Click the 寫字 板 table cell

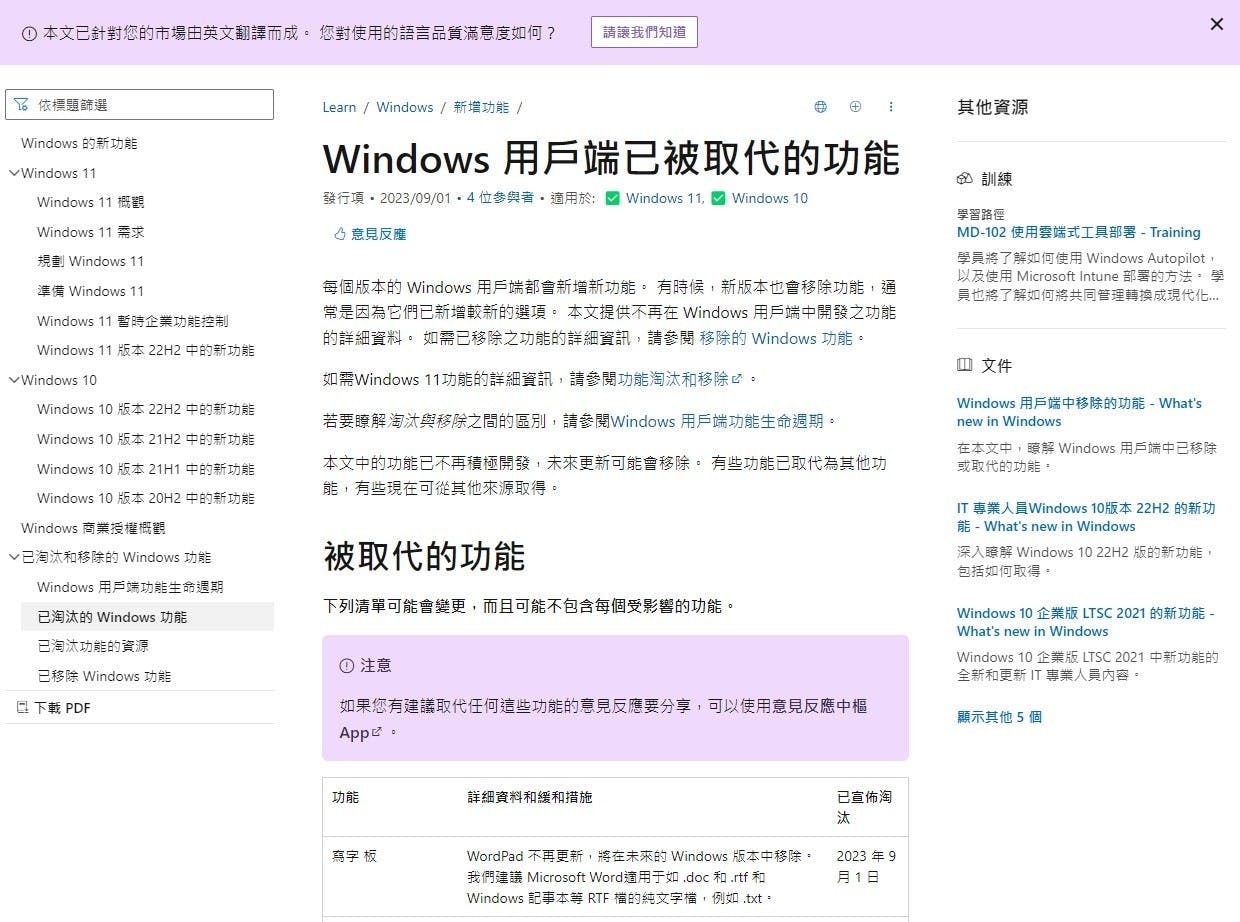point(390,877)
